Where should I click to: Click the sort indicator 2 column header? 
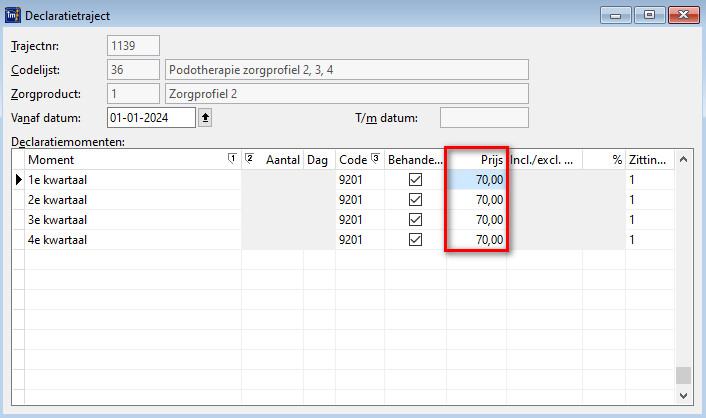(250, 159)
